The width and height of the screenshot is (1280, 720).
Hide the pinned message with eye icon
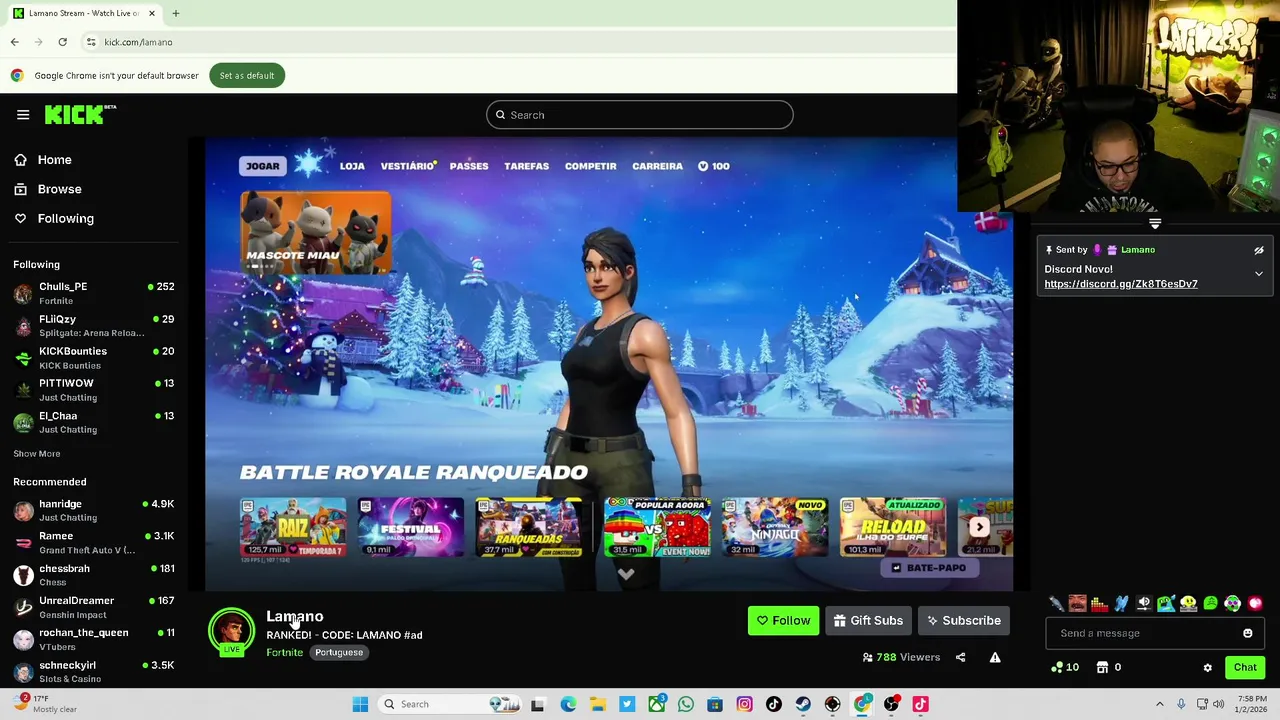point(1259,250)
